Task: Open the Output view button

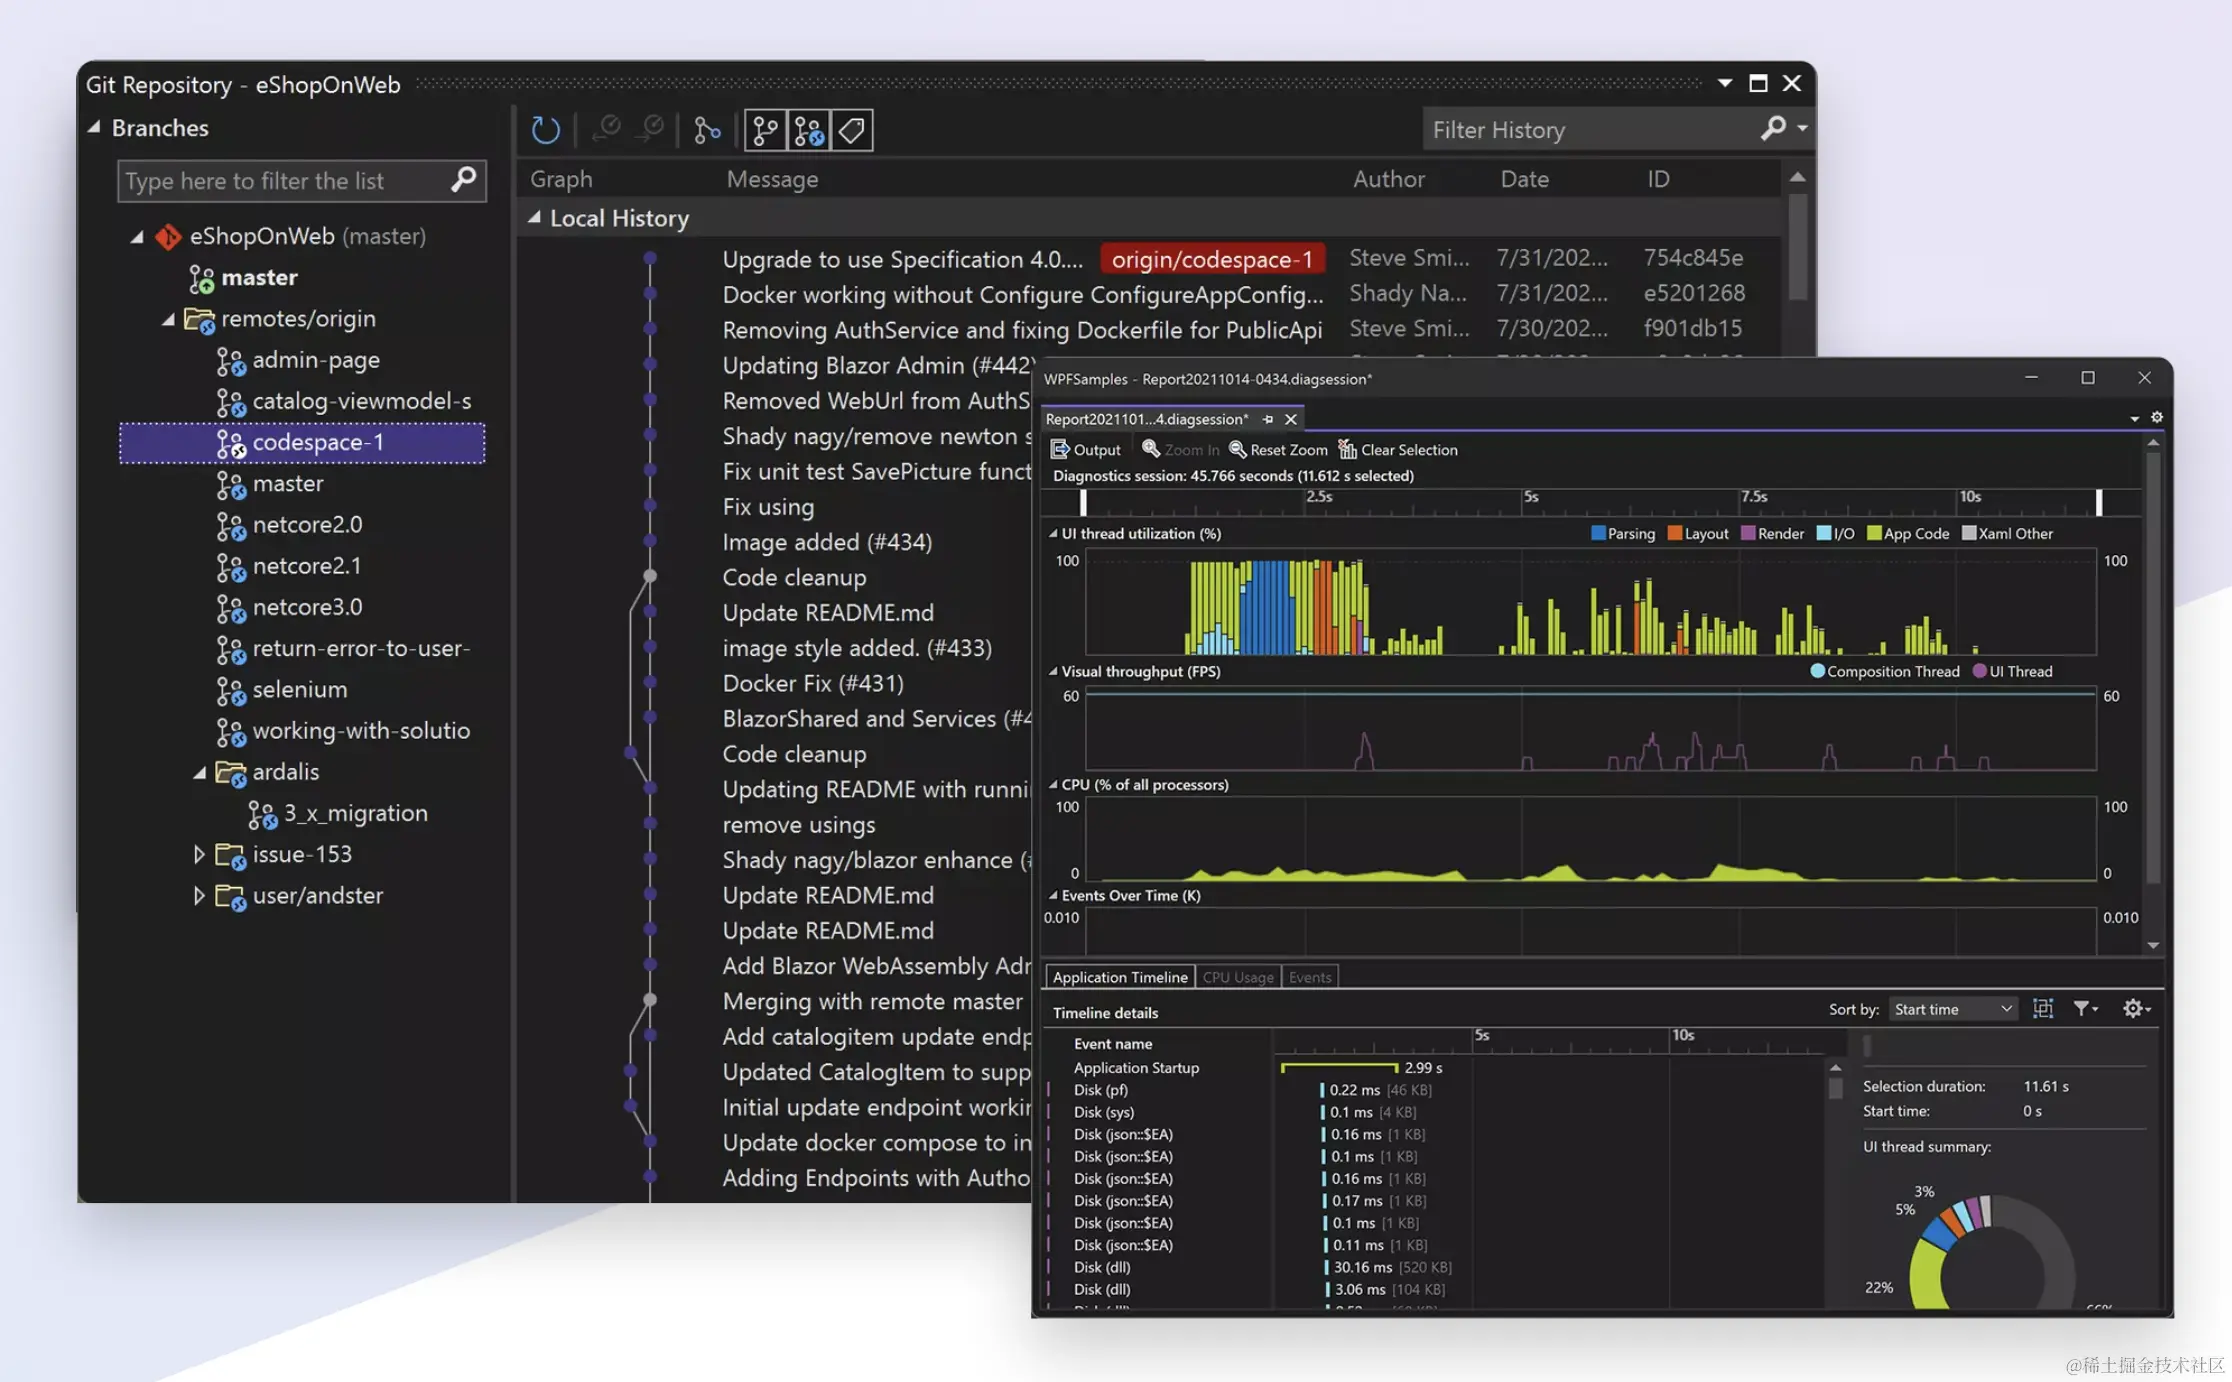Action: [1086, 450]
